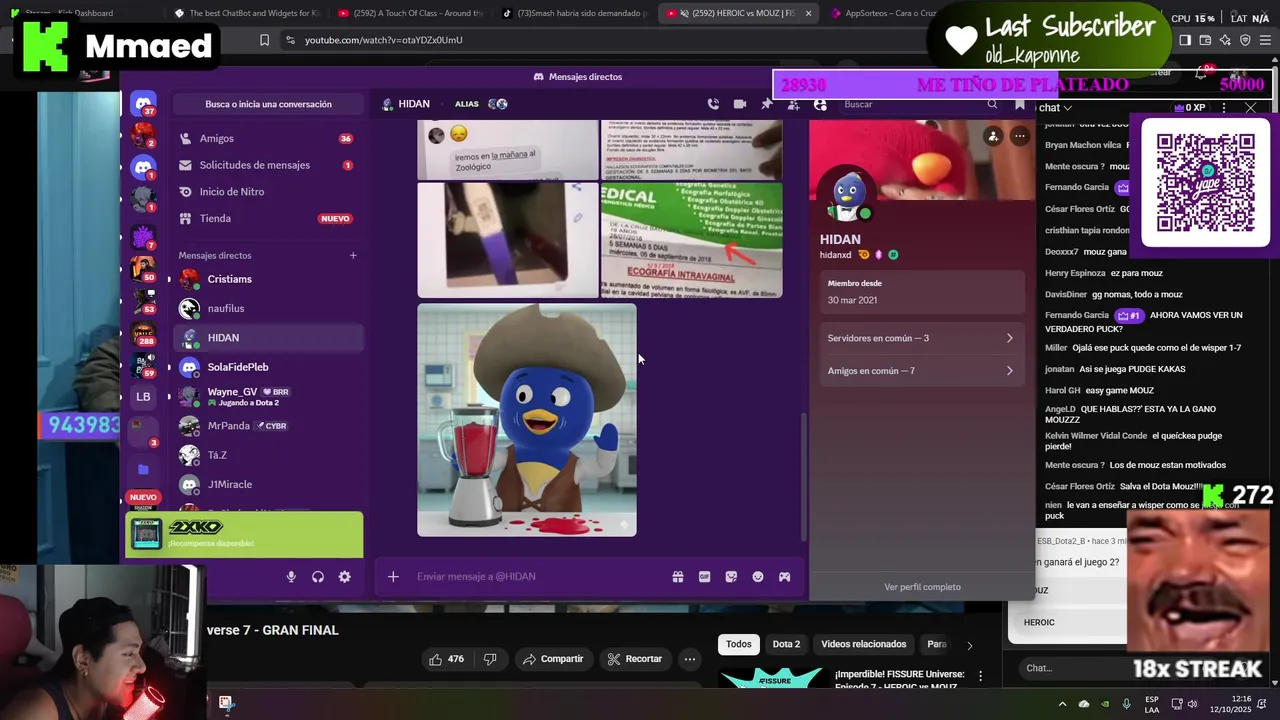1280x720 pixels.
Task: Switch to Smash habría sido demandado tab
Action: 574,13
